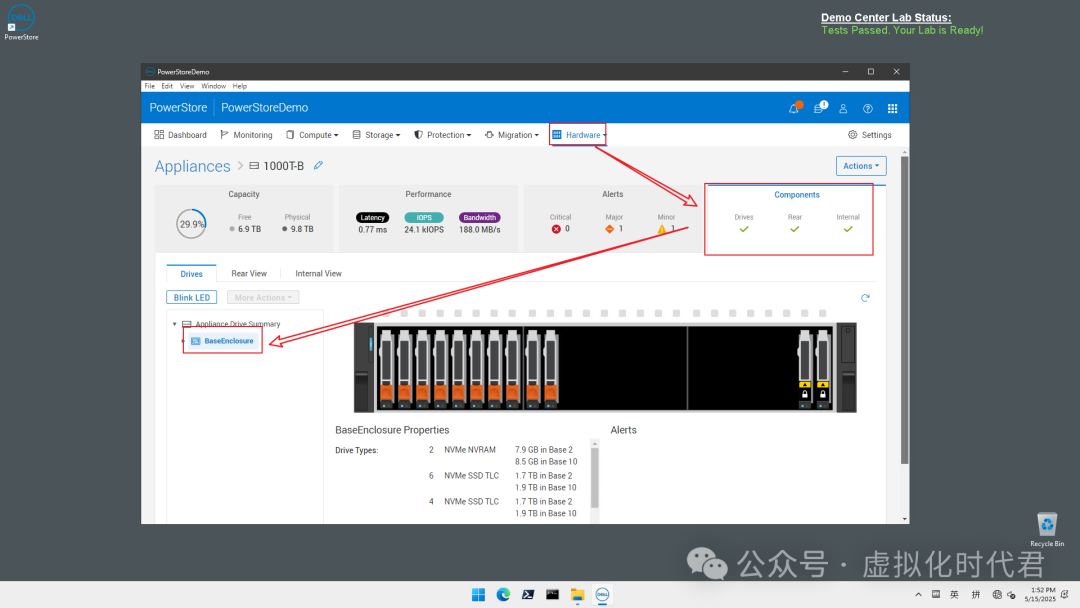Image resolution: width=1080 pixels, height=608 pixels.
Task: Open the Window menu
Action: point(213,86)
